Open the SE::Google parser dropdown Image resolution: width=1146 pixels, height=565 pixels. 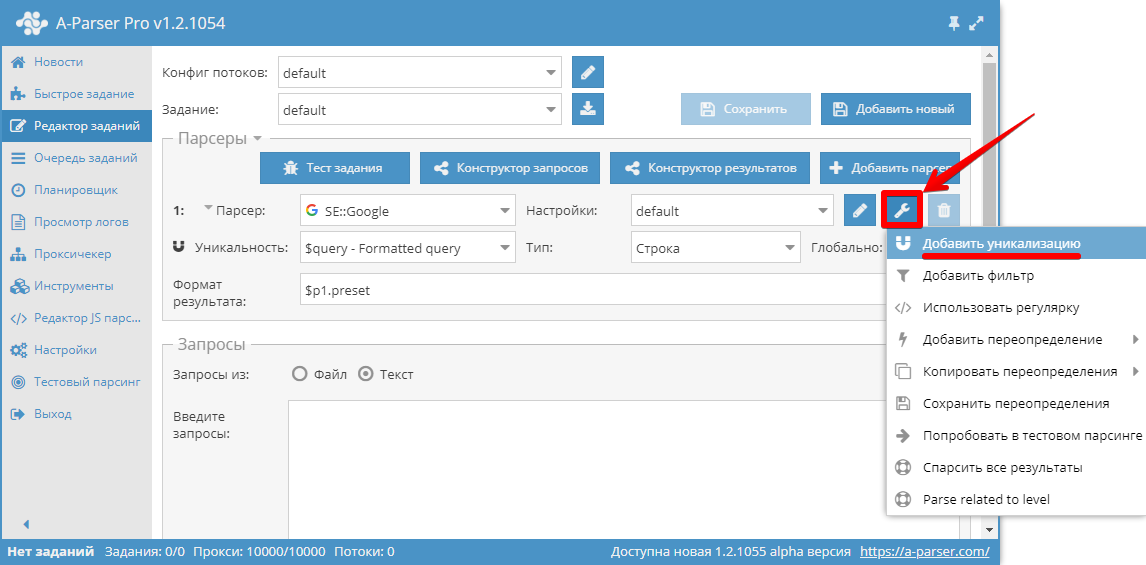(x=408, y=211)
